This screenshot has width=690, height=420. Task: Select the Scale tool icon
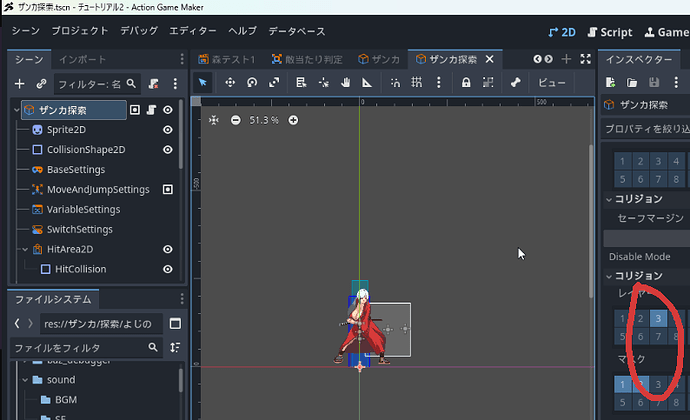(x=274, y=82)
